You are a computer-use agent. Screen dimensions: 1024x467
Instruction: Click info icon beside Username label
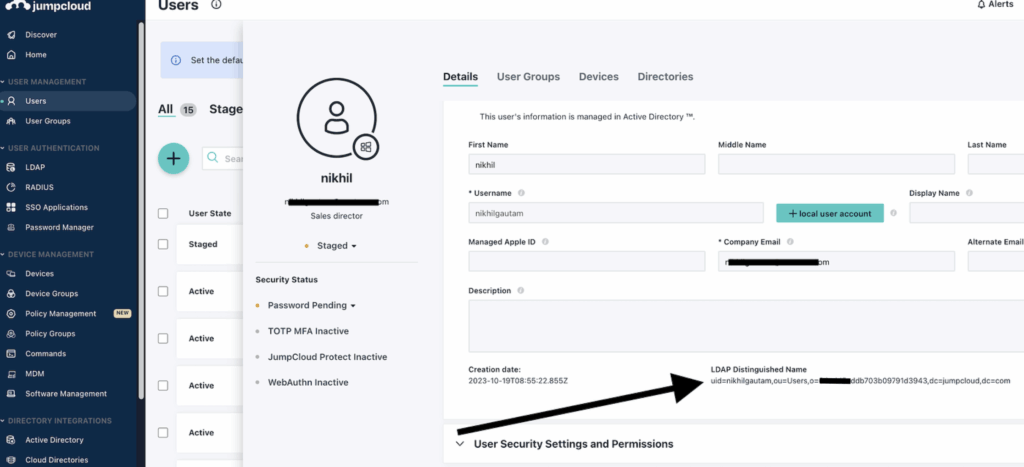click(x=521, y=193)
